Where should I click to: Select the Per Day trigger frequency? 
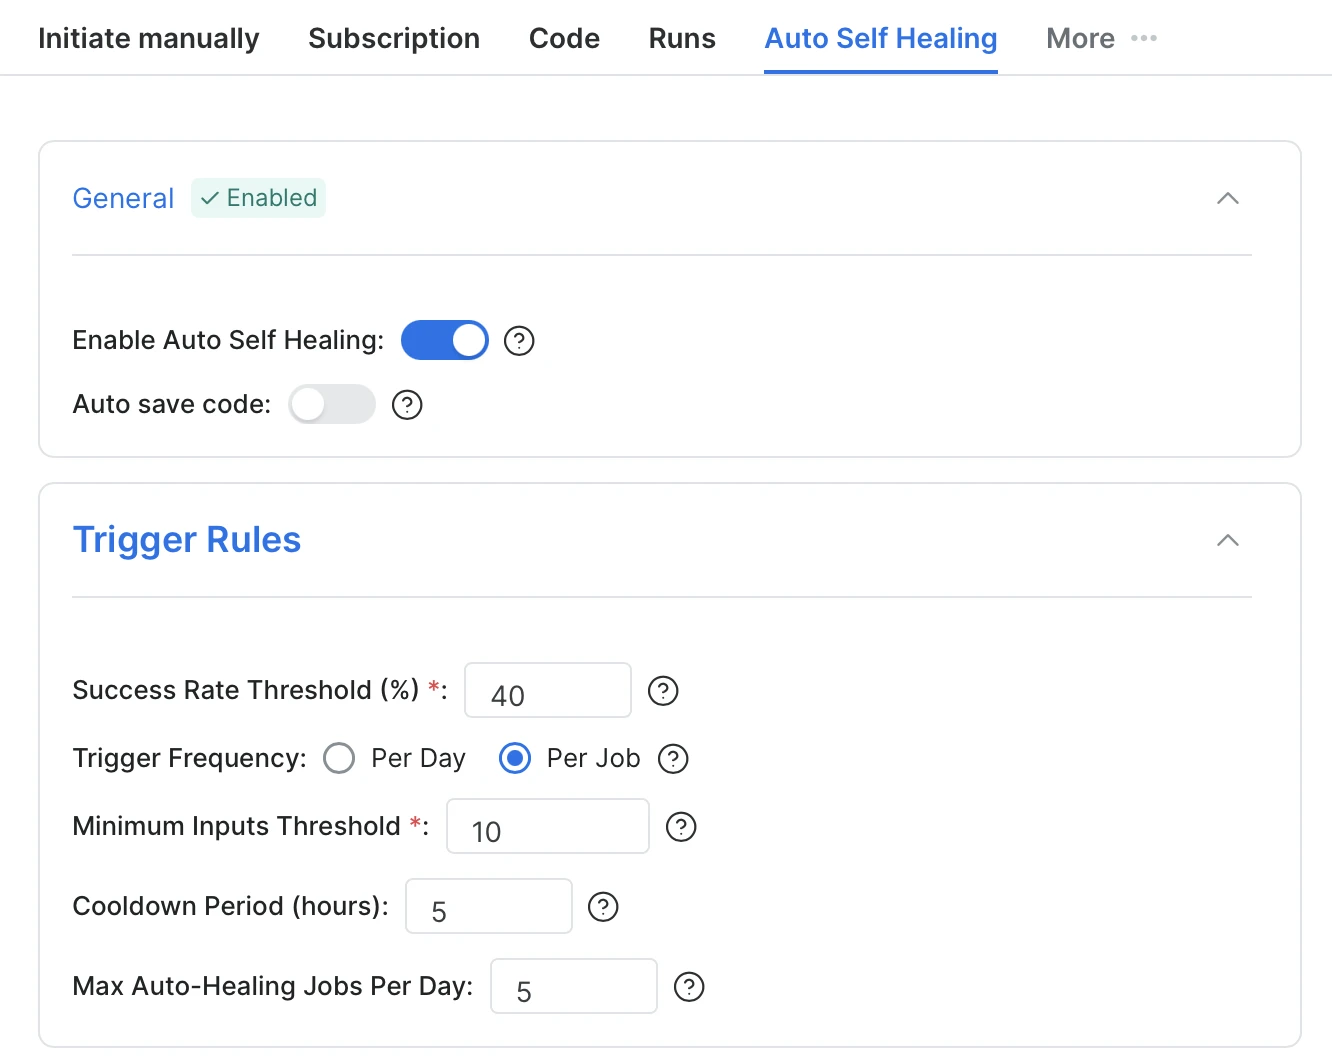[339, 758]
